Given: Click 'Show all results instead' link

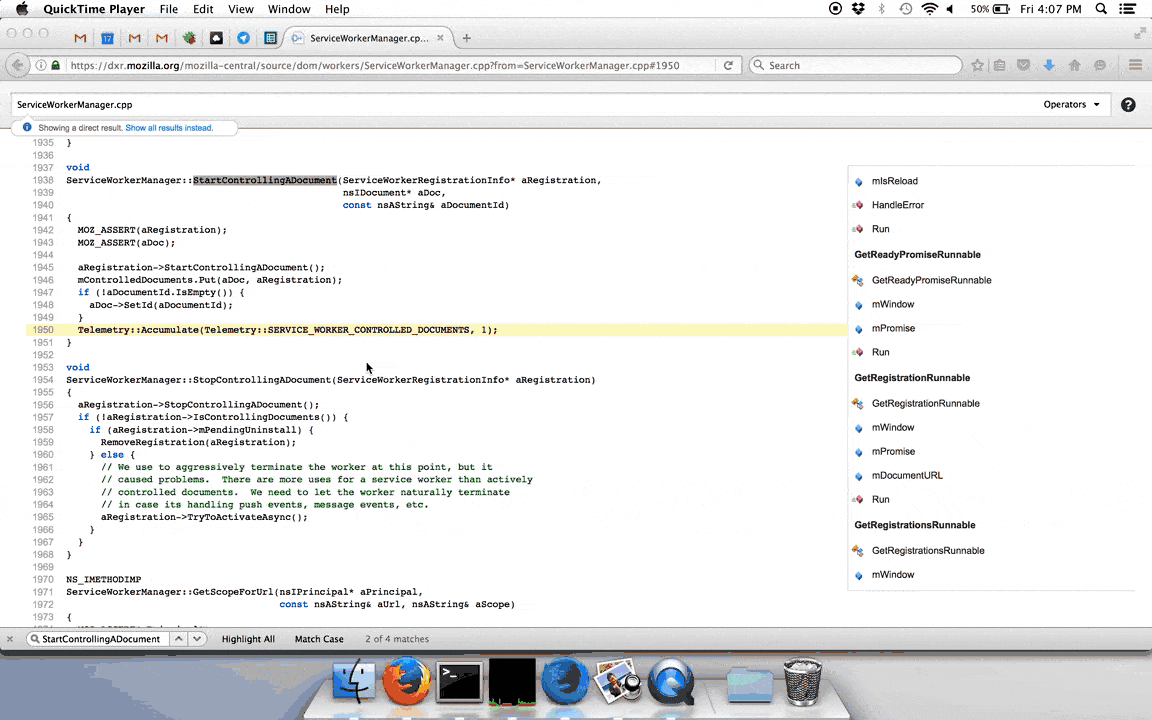Looking at the screenshot, I should (169, 128).
